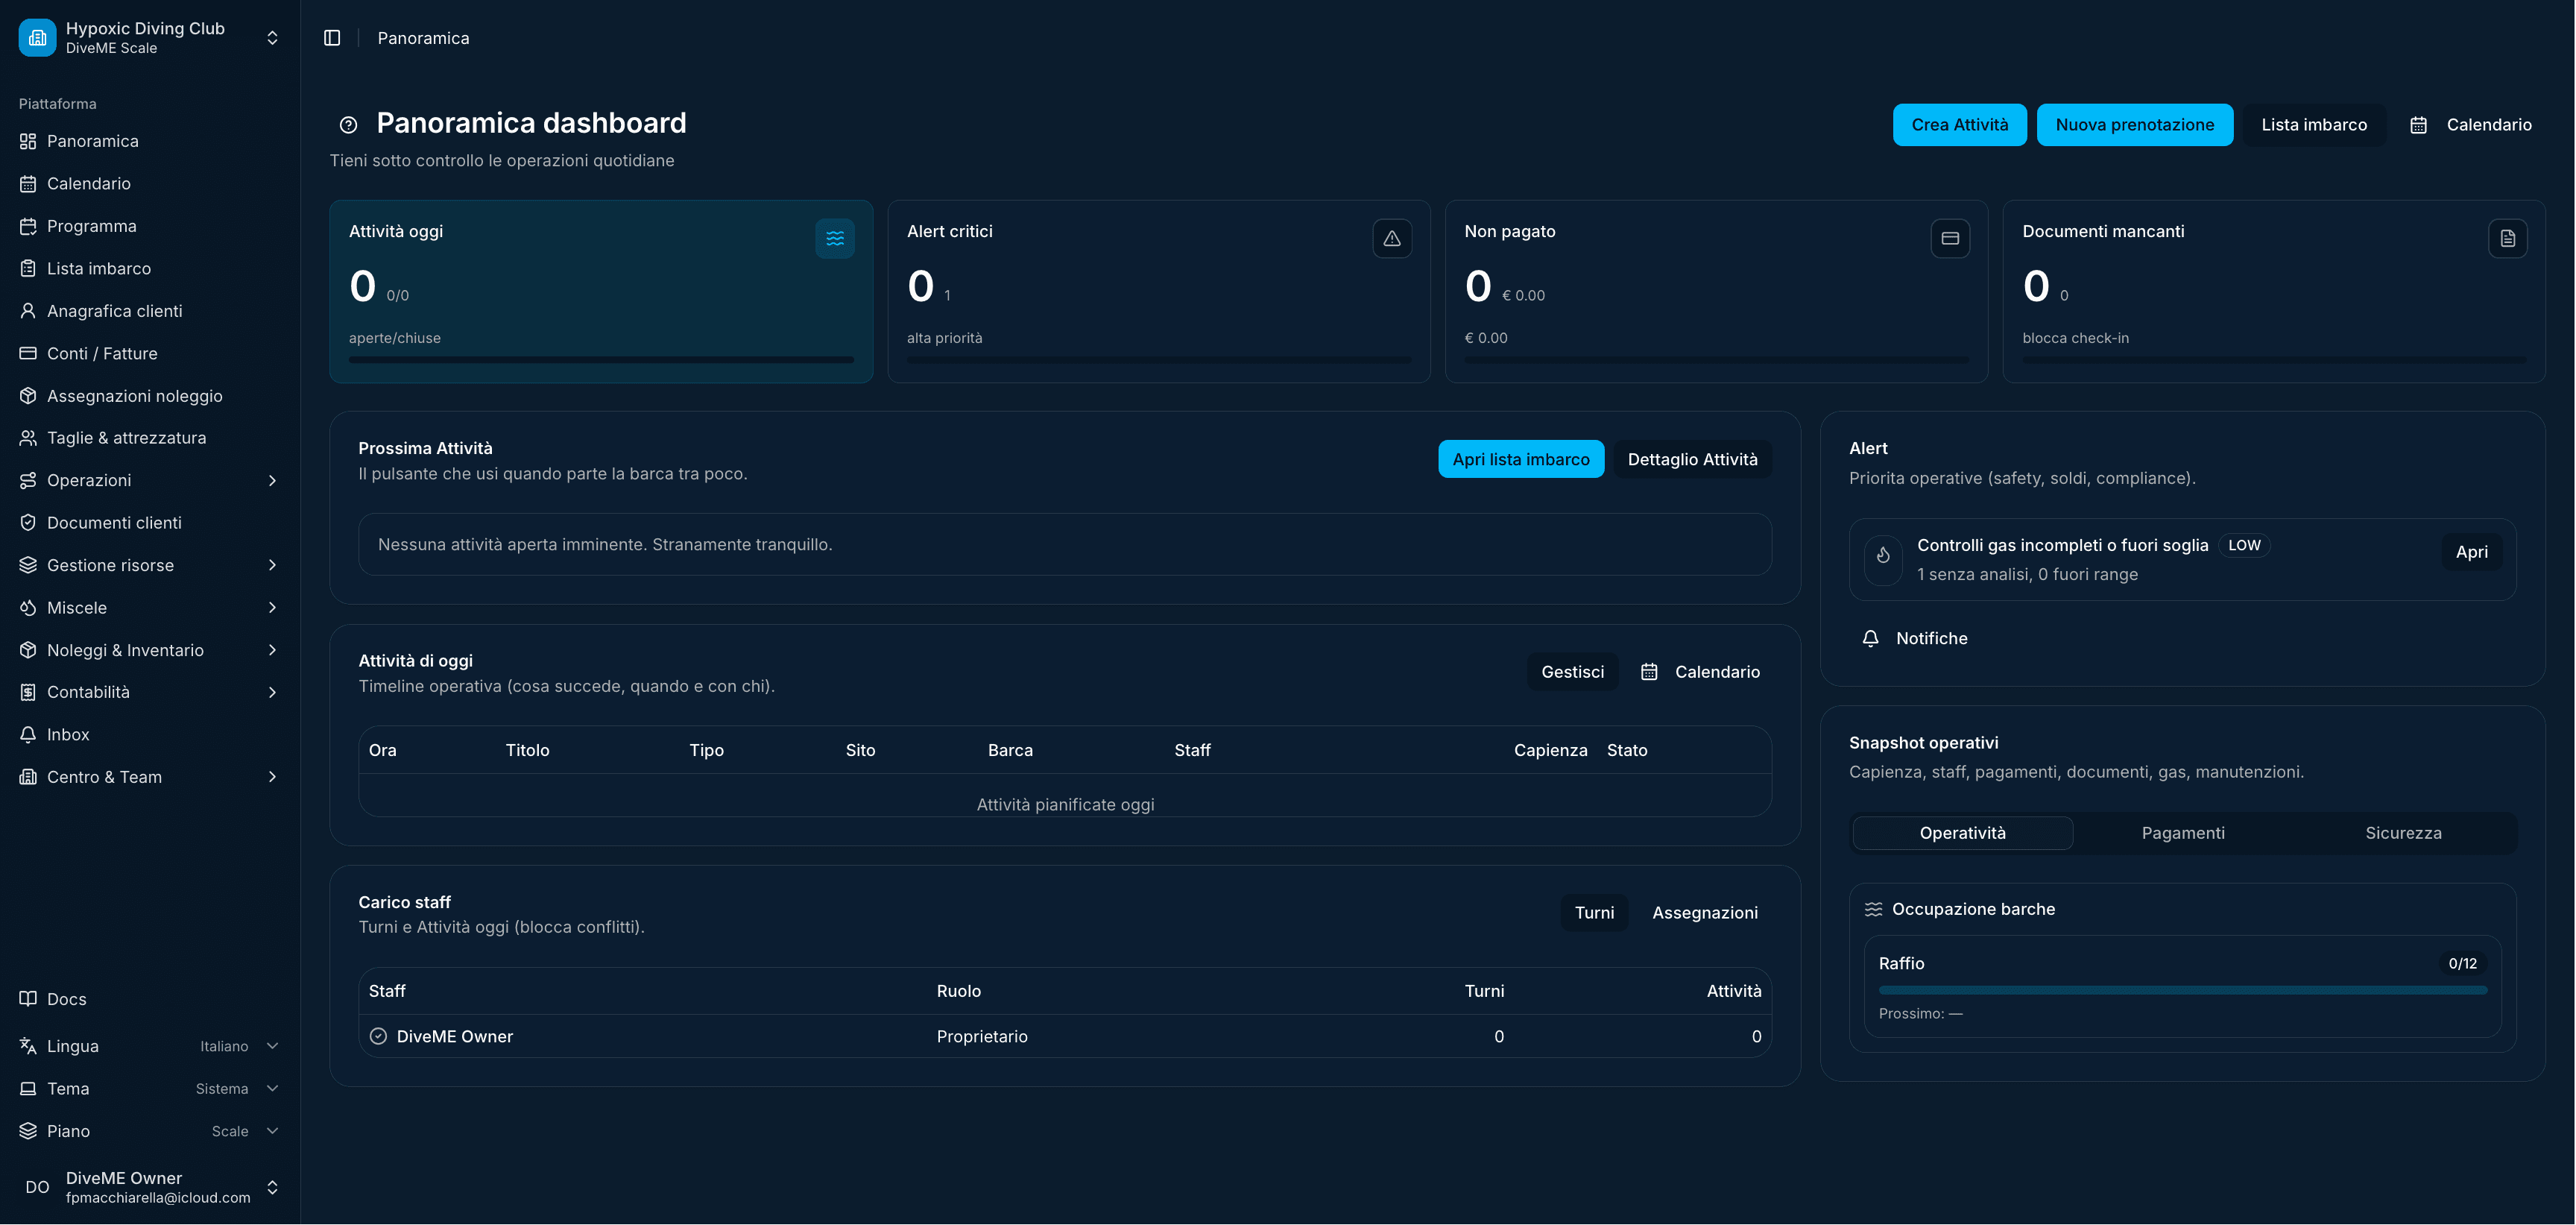
Task: Click the Alert critici card
Action: click(1158, 292)
